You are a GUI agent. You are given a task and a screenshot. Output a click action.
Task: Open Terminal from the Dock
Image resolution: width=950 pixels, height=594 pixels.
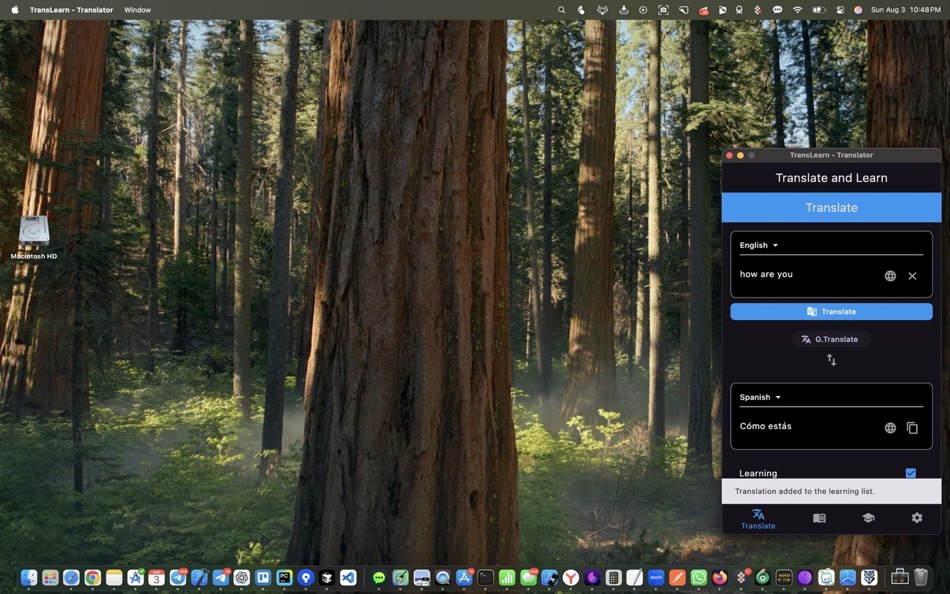(485, 578)
